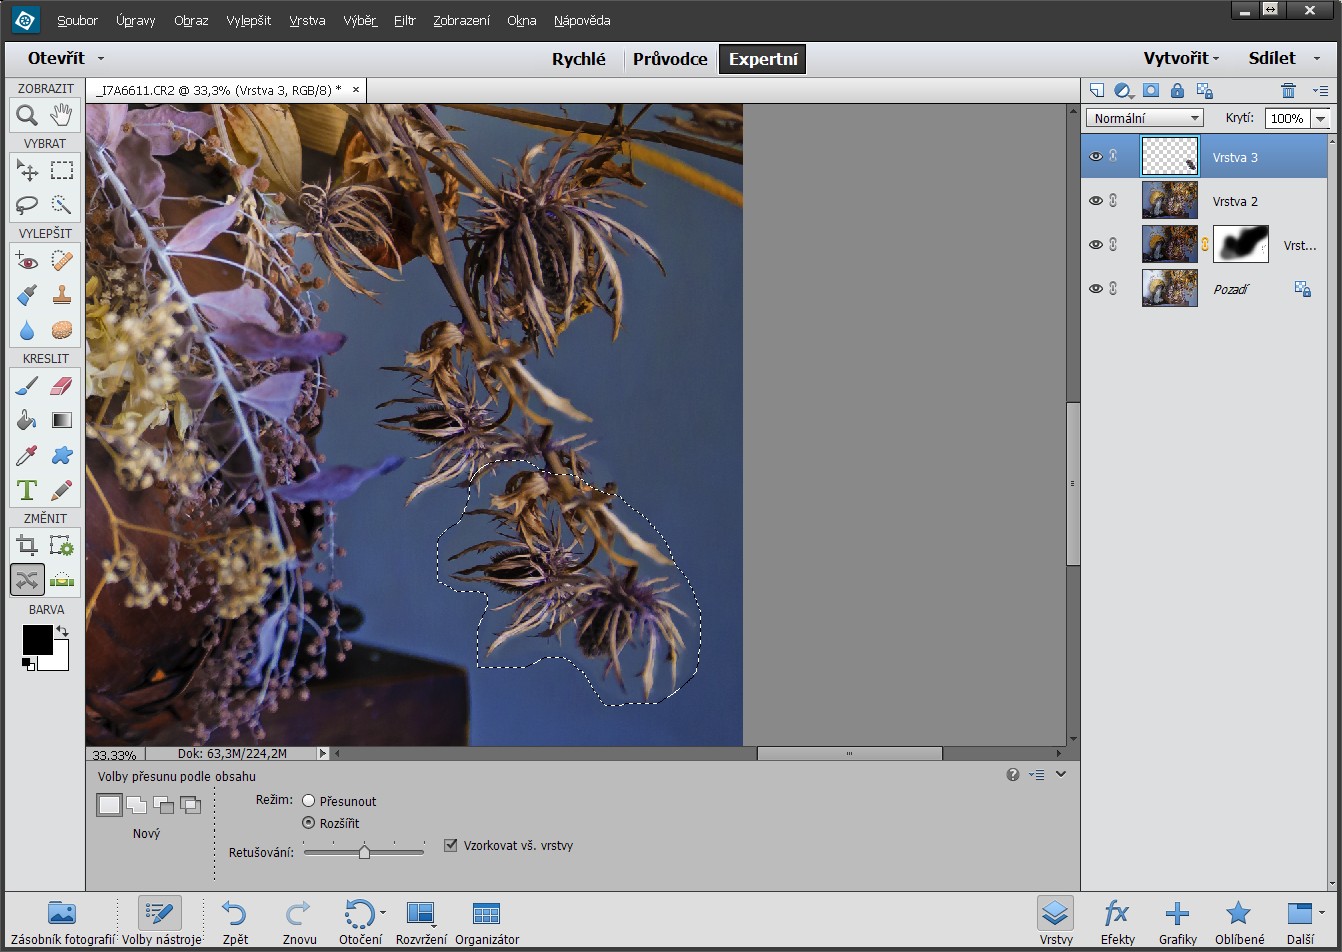
Task: Select the Red Eye removal tool
Action: (x=27, y=261)
